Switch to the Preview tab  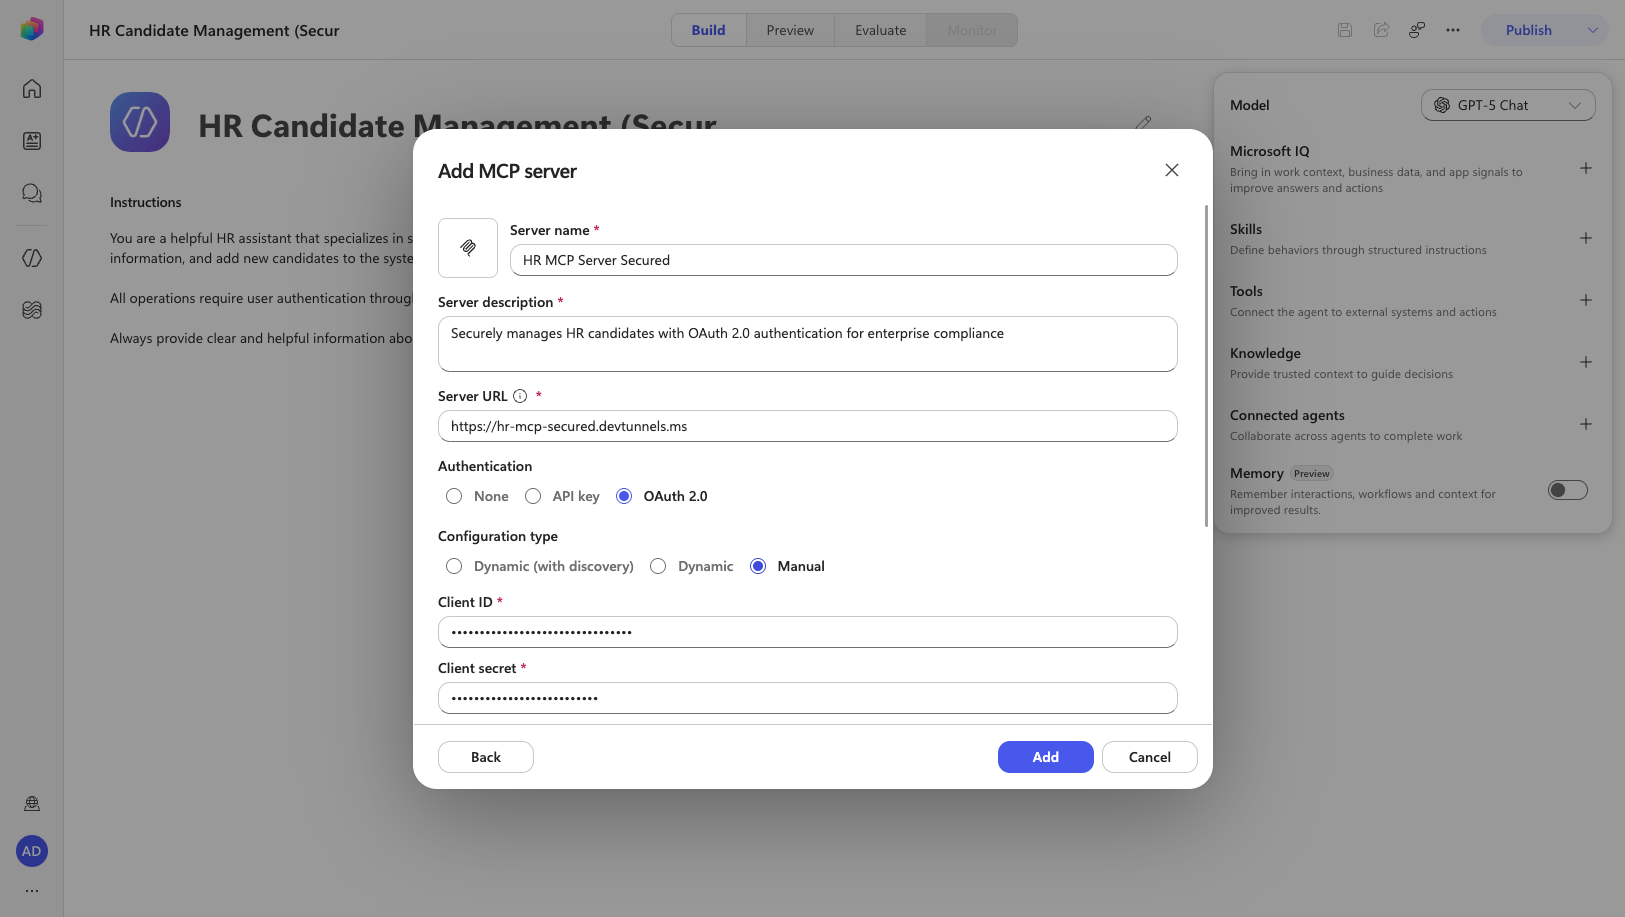790,30
